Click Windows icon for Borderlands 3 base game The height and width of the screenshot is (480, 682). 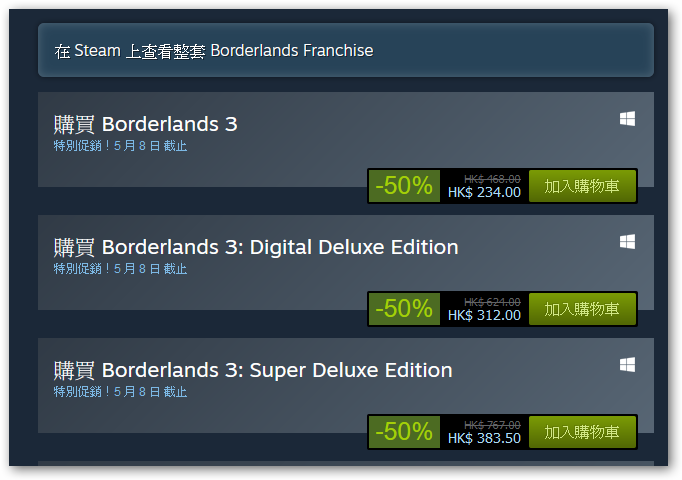pyautogui.click(x=627, y=119)
